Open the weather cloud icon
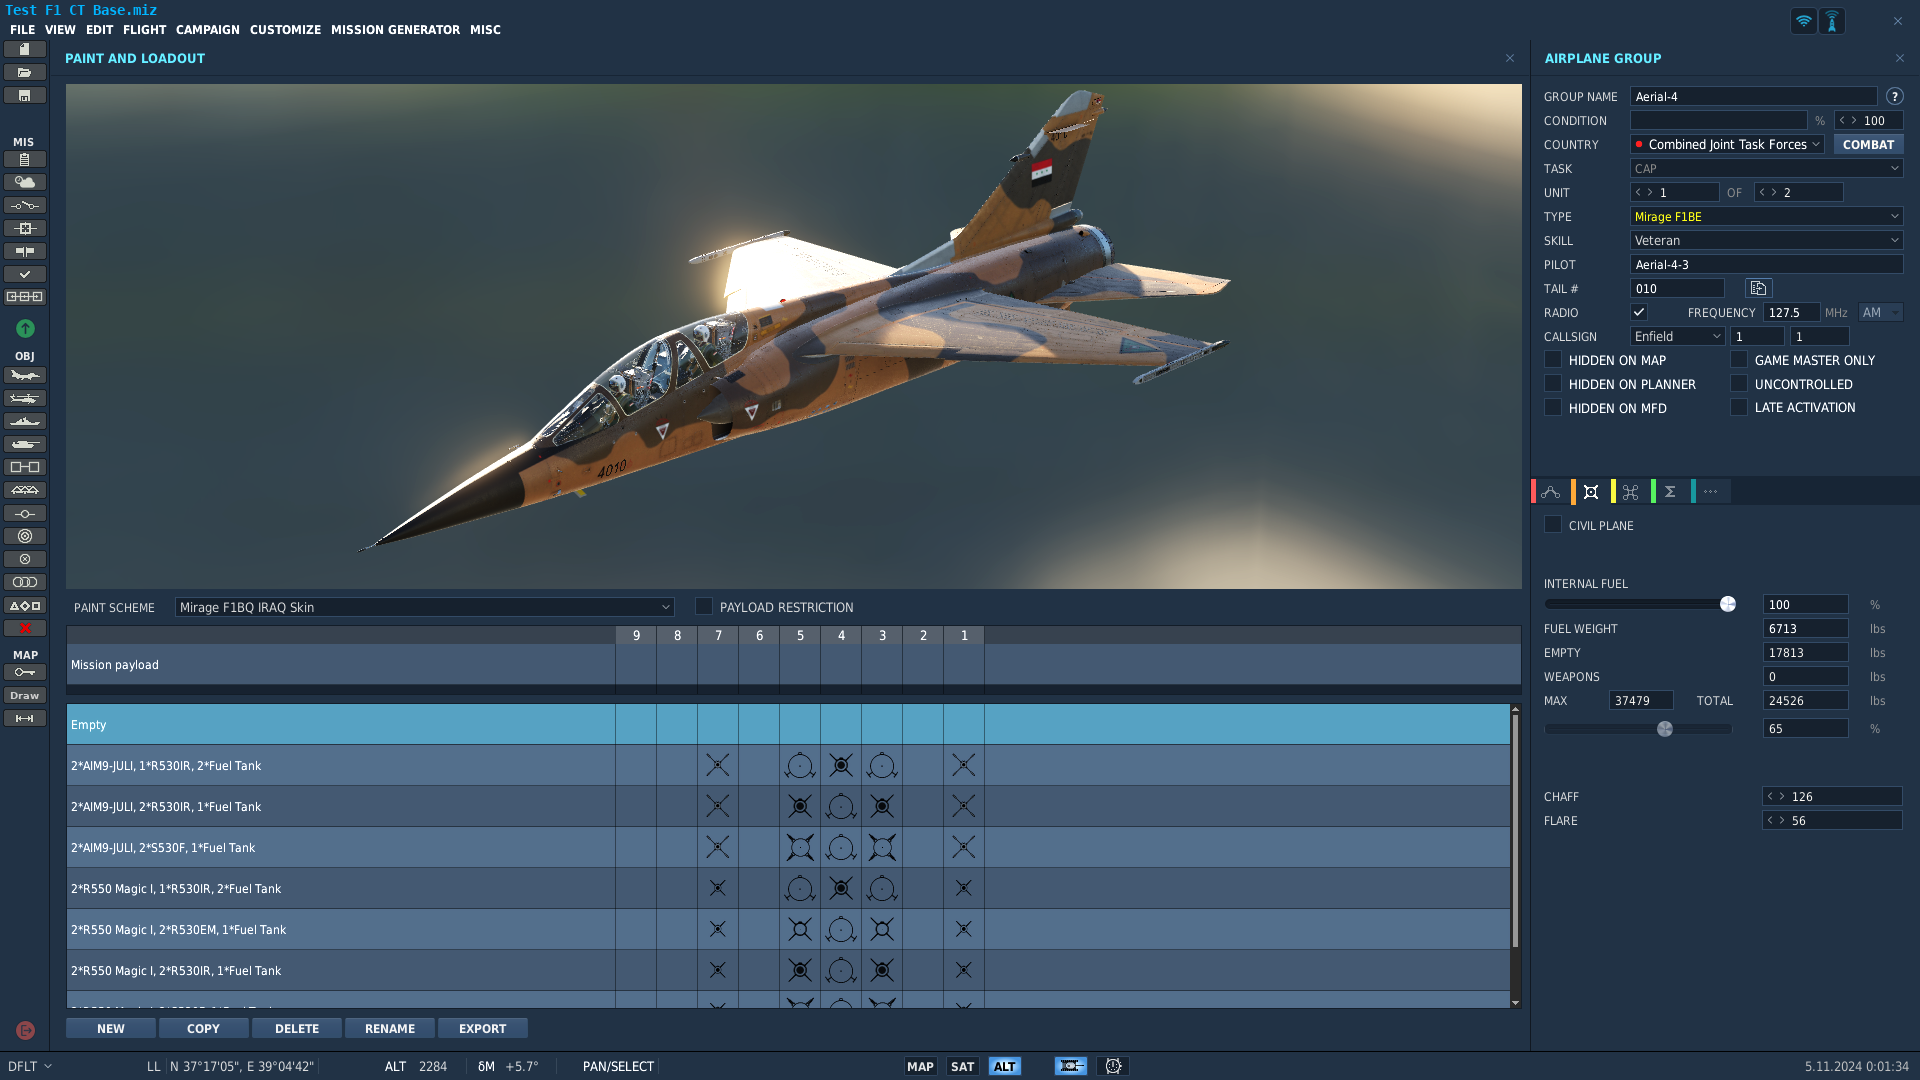1920x1080 pixels. tap(25, 182)
